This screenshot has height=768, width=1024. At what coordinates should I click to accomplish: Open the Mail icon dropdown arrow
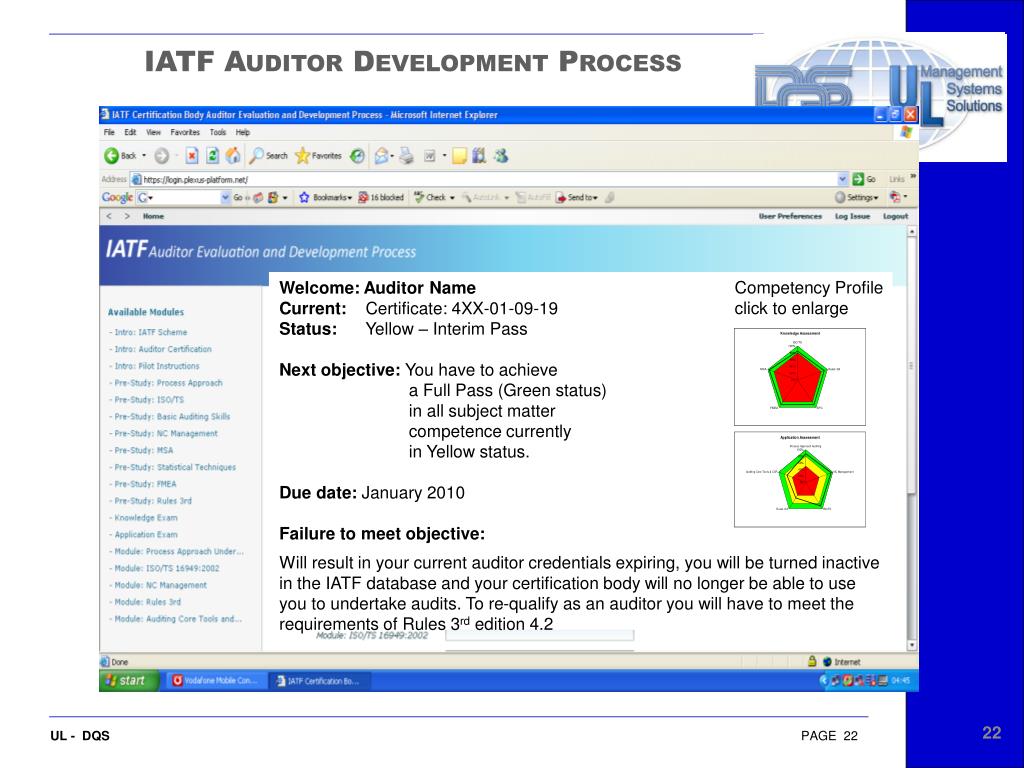392,156
